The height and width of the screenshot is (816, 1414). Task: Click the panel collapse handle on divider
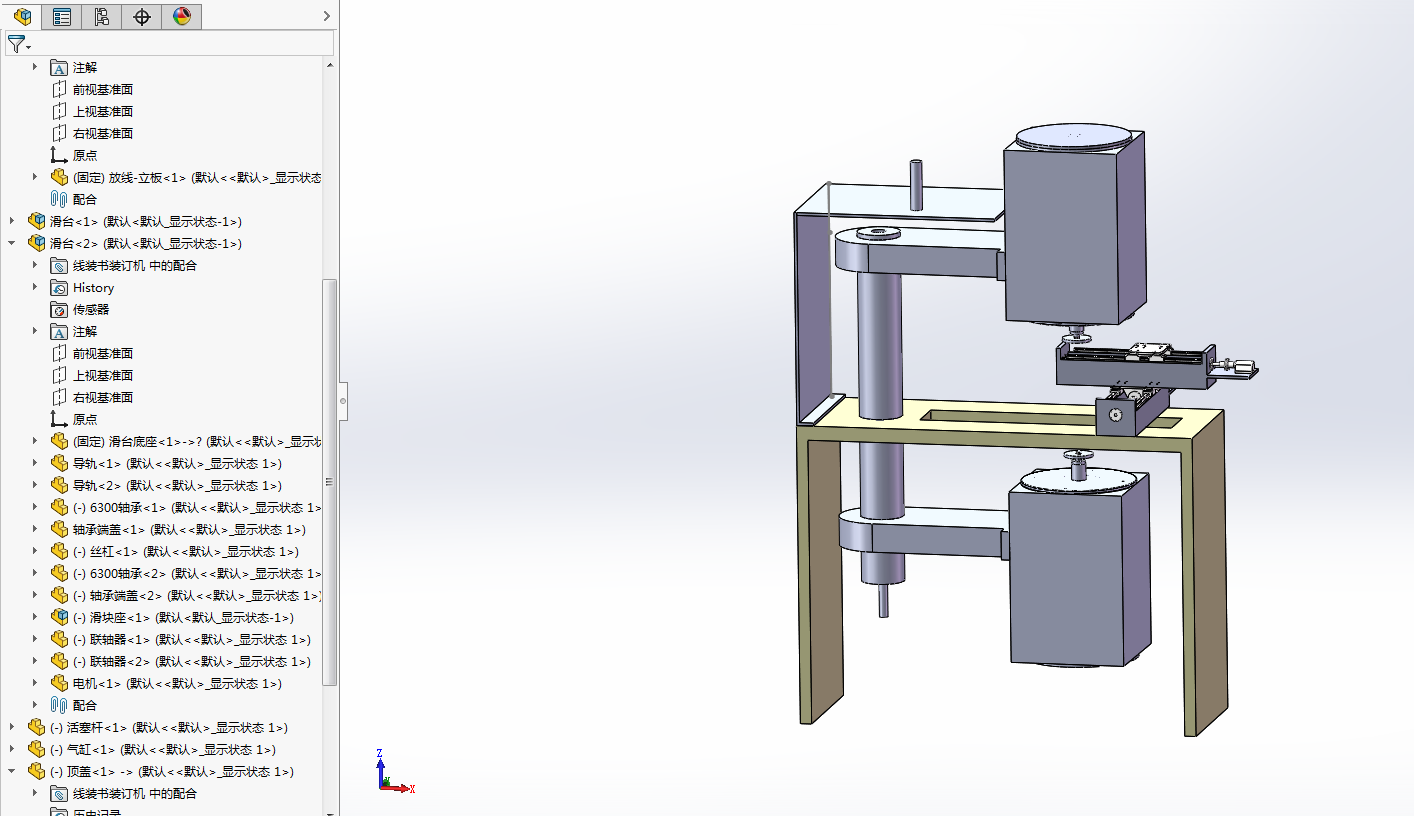[x=343, y=400]
